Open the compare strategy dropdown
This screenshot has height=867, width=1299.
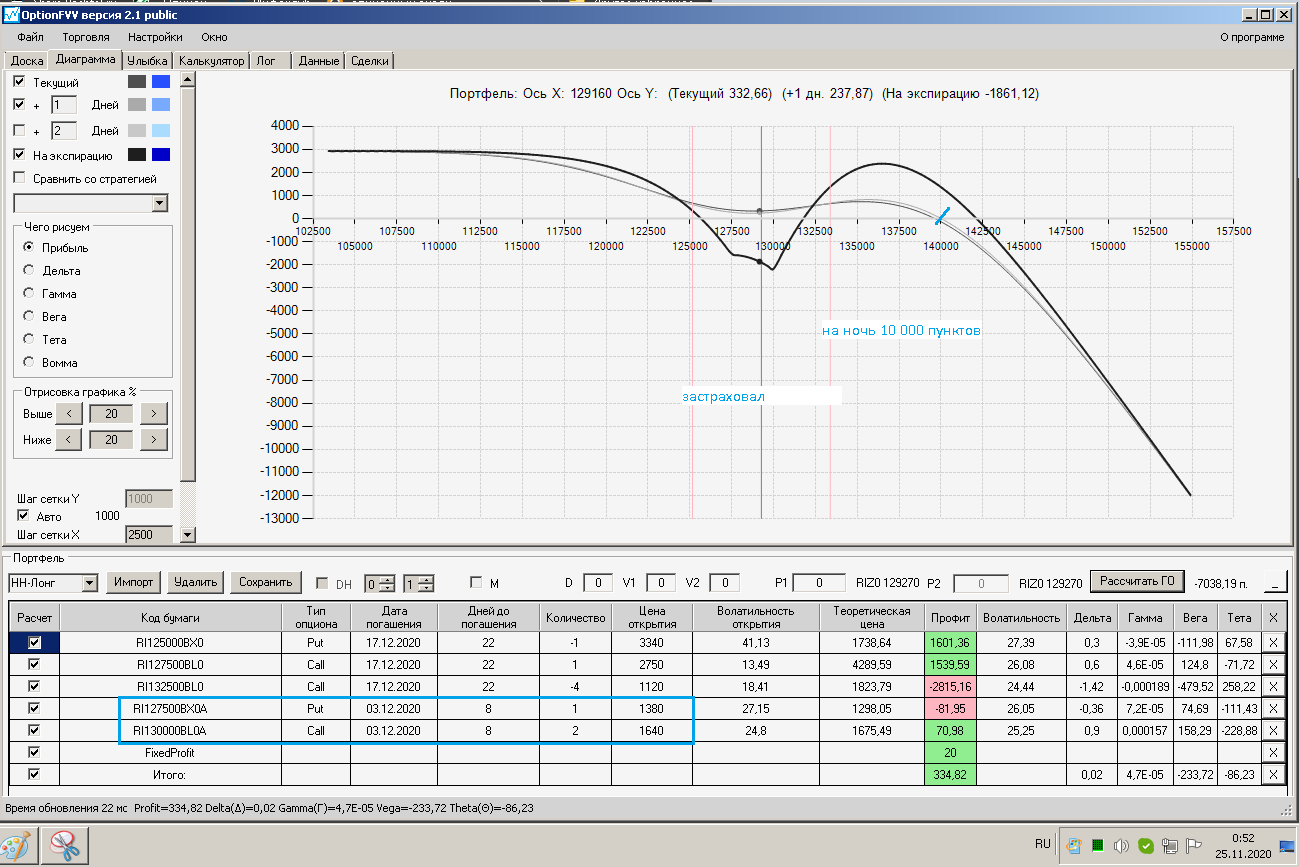pos(160,203)
